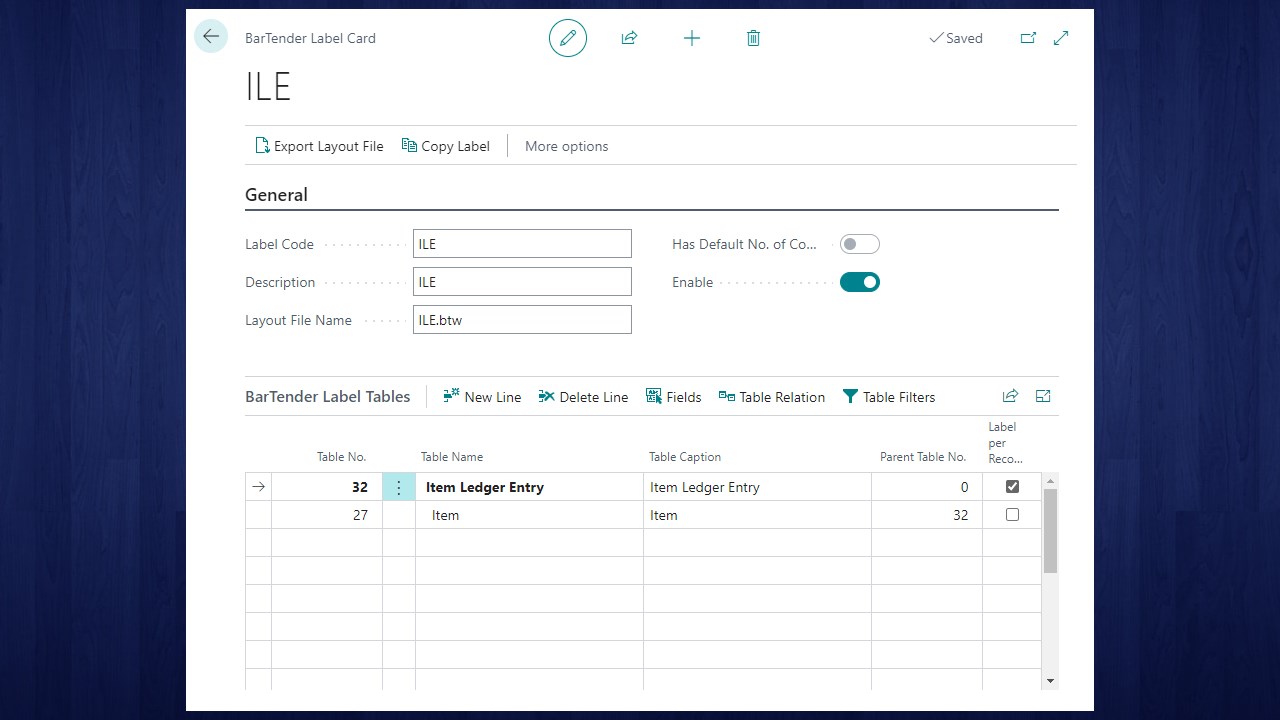1280x720 pixels.
Task: Click the table vertical scrollbar thumb
Action: tap(1050, 531)
